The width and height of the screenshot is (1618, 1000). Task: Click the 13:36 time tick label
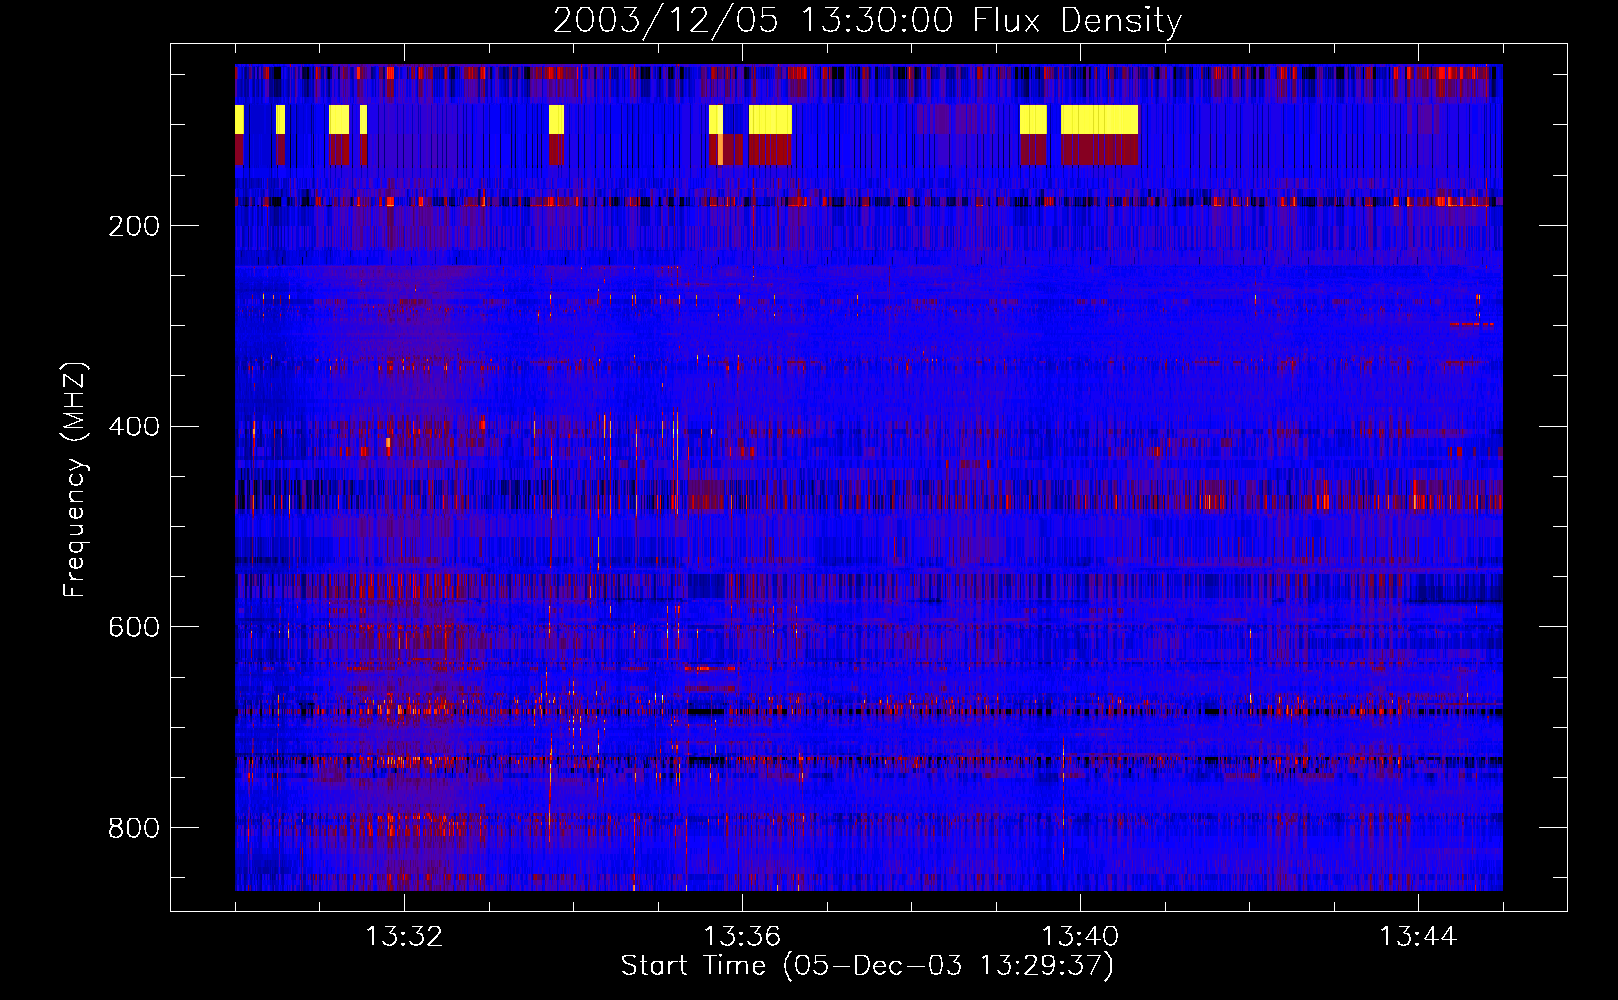tap(742, 937)
